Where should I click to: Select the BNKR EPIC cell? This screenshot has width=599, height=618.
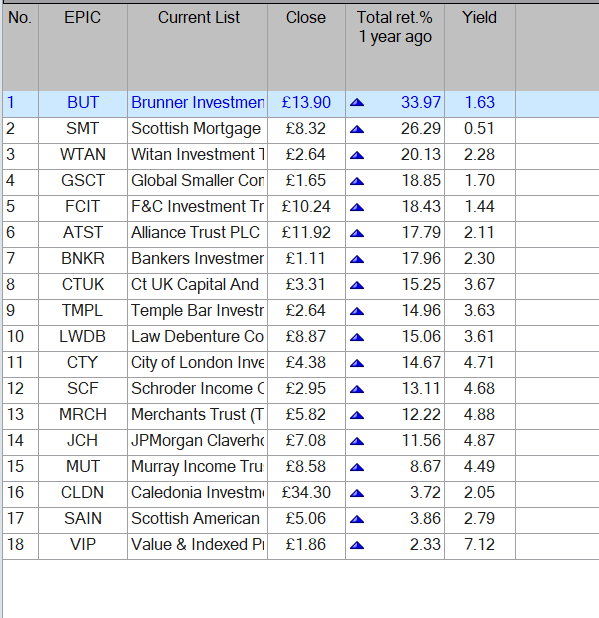coord(83,259)
